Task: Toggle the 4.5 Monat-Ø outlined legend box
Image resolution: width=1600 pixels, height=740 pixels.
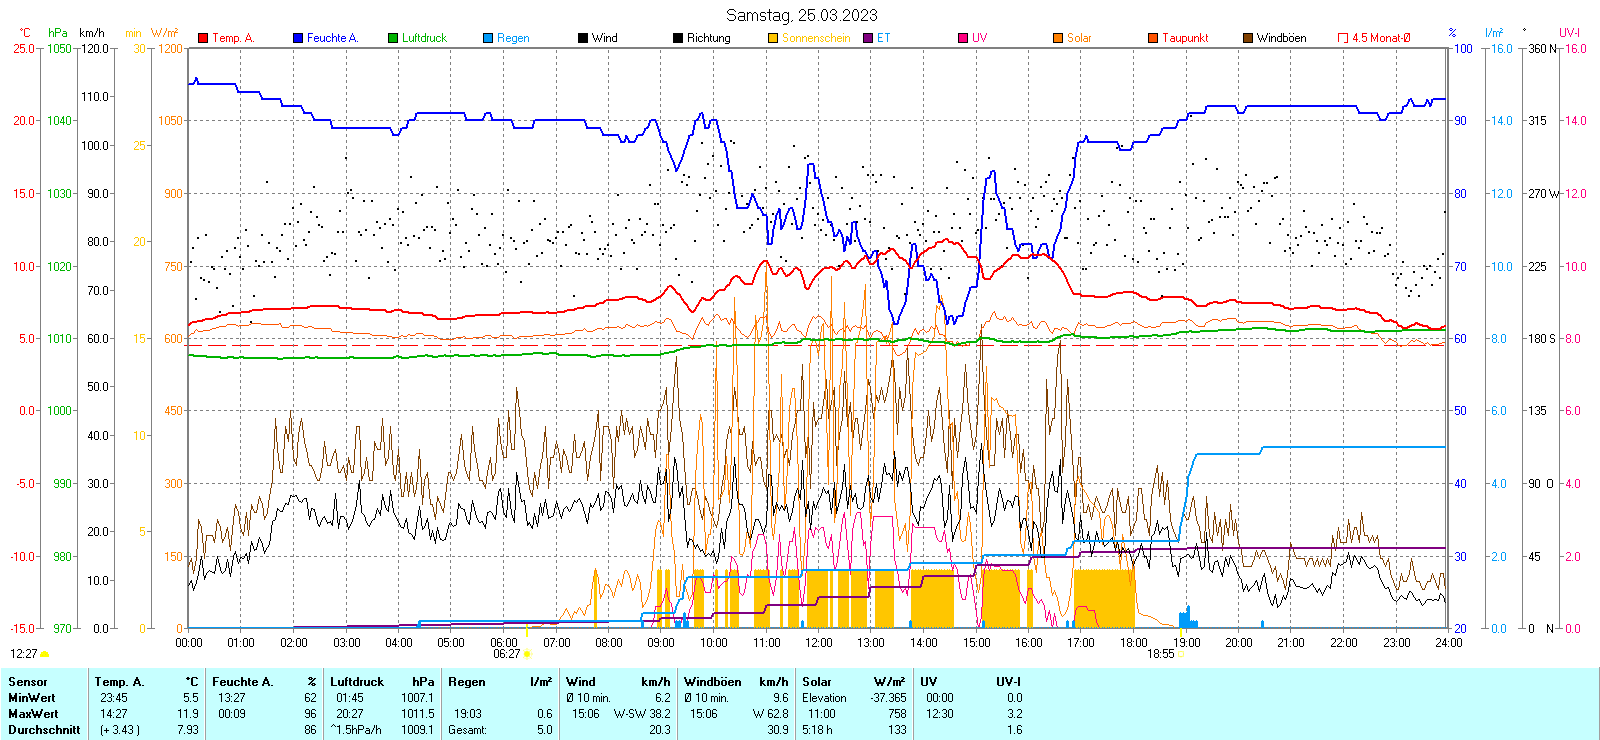Action: pyautogui.click(x=1343, y=38)
